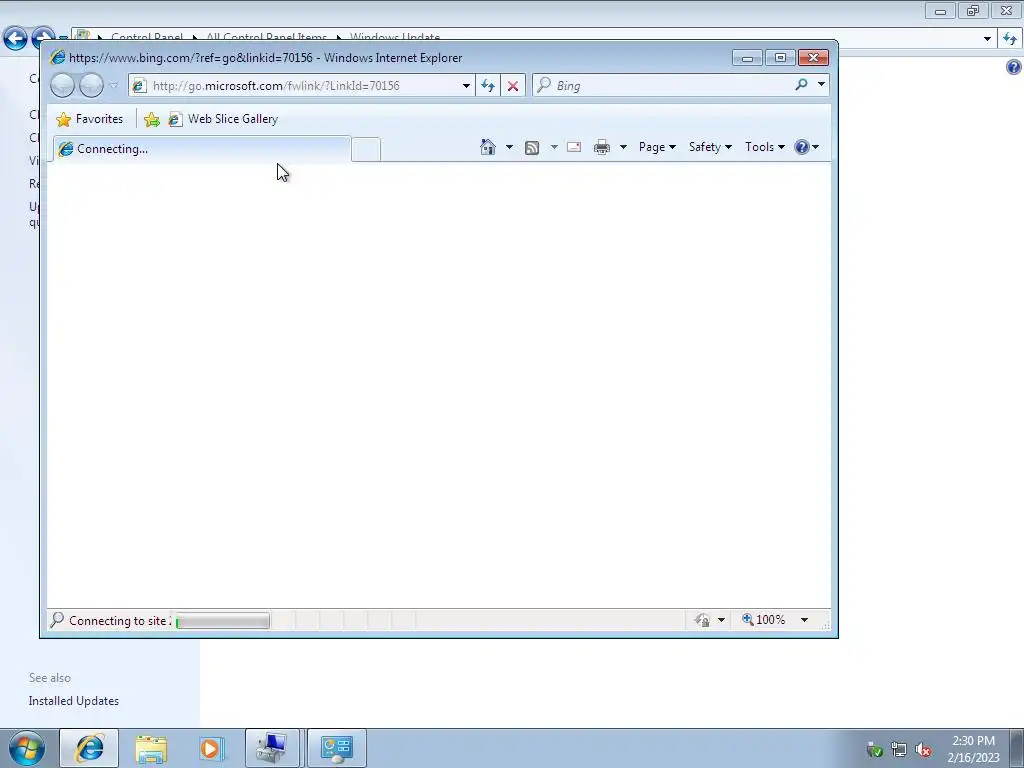Click Control Panel window Back button

point(16,38)
